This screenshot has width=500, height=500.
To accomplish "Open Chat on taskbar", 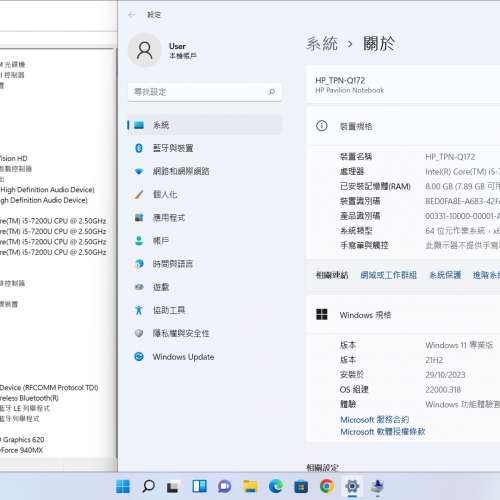I will 225,486.
